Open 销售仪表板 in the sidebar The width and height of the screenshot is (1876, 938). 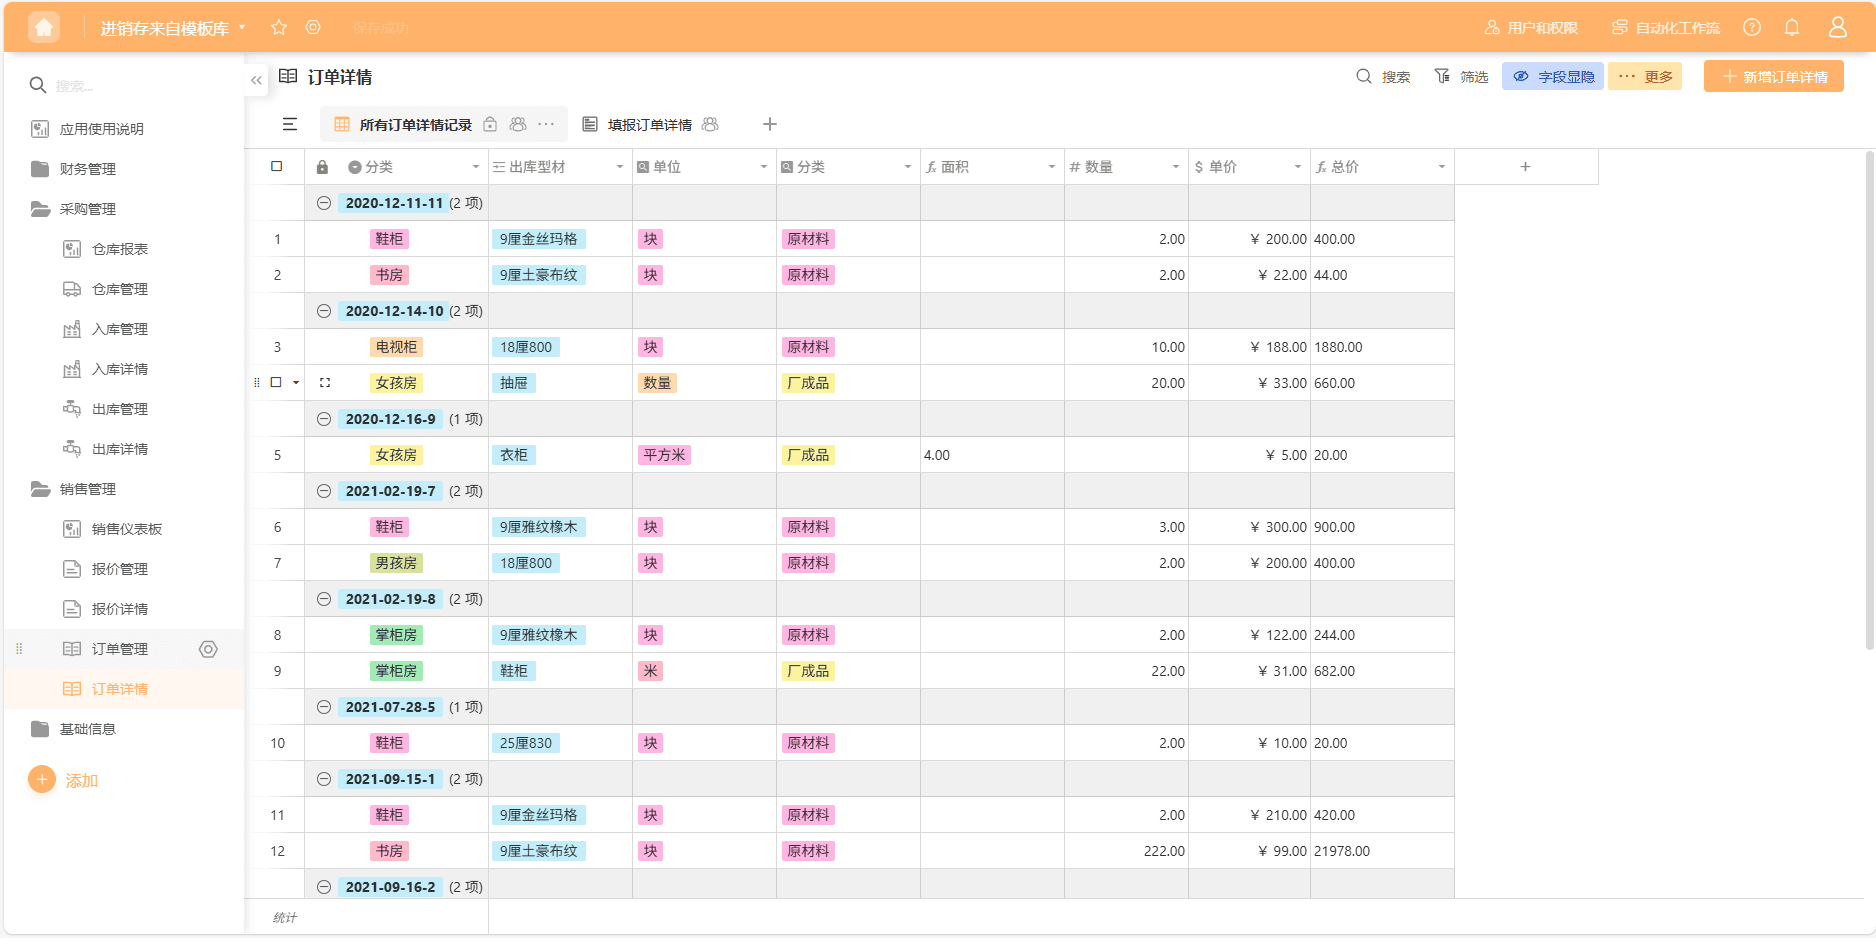coord(126,529)
